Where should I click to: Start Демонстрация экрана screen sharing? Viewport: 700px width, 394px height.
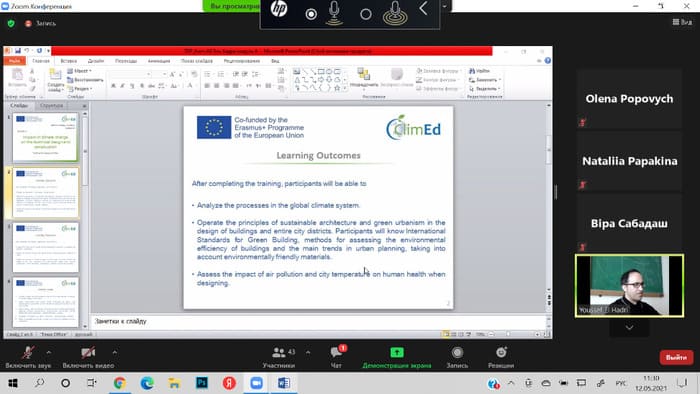pyautogui.click(x=396, y=357)
